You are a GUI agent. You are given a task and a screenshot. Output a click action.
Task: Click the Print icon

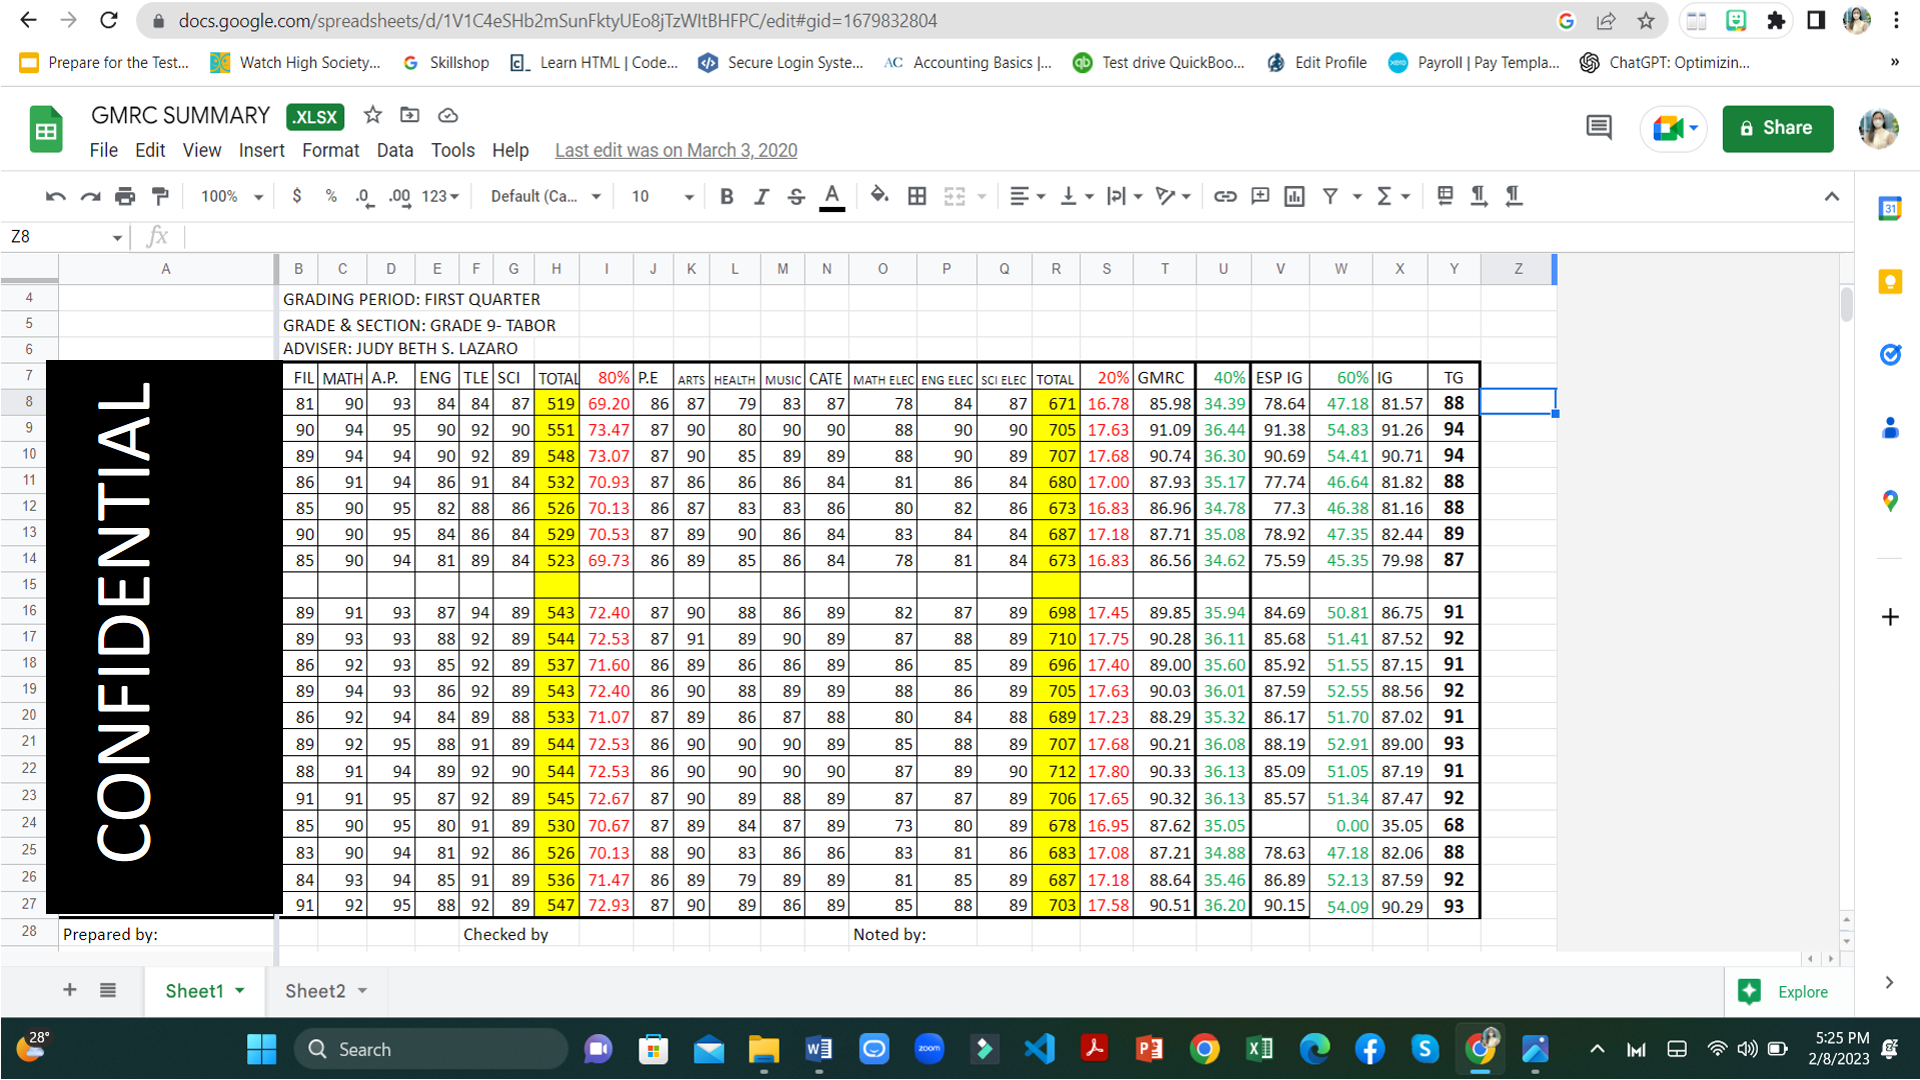point(125,197)
